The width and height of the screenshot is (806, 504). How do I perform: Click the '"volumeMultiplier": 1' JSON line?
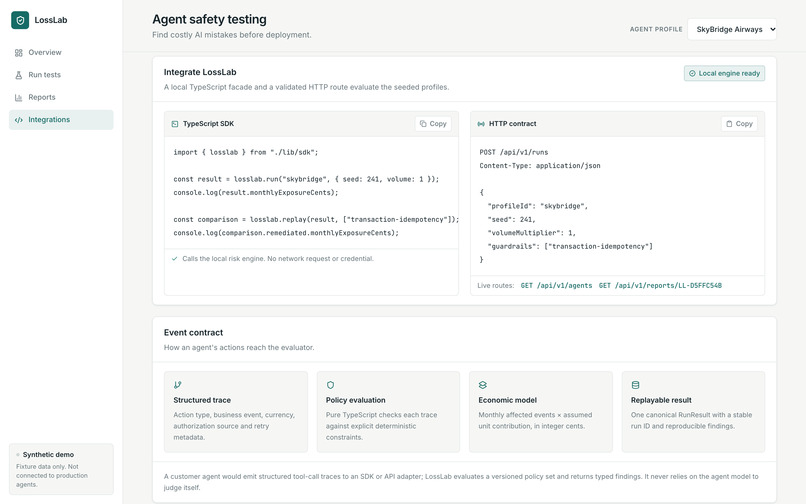pos(532,233)
